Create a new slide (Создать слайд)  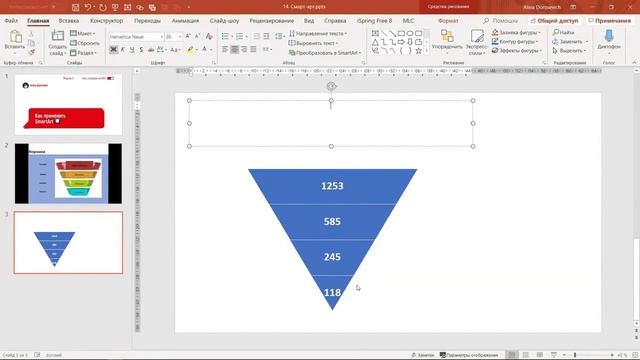[x=58, y=42]
